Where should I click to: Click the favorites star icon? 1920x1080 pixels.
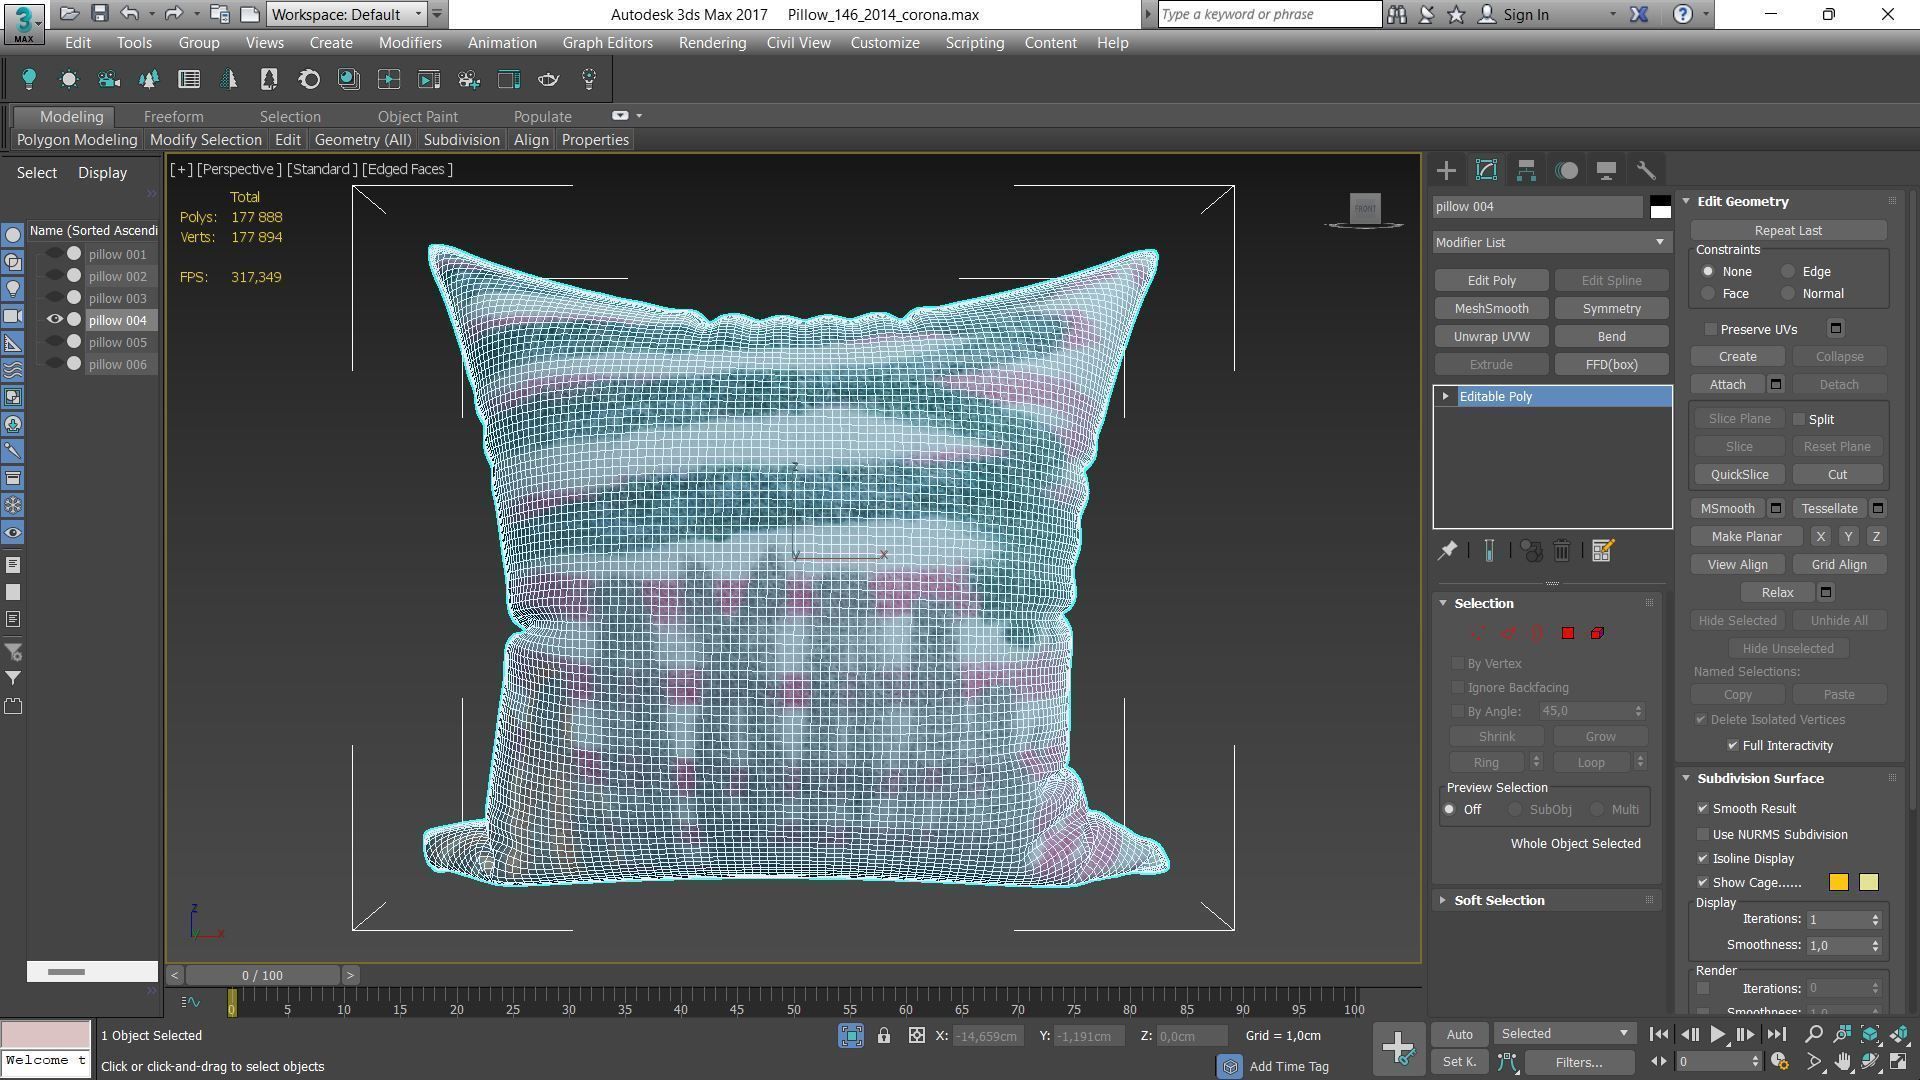pos(1457,14)
